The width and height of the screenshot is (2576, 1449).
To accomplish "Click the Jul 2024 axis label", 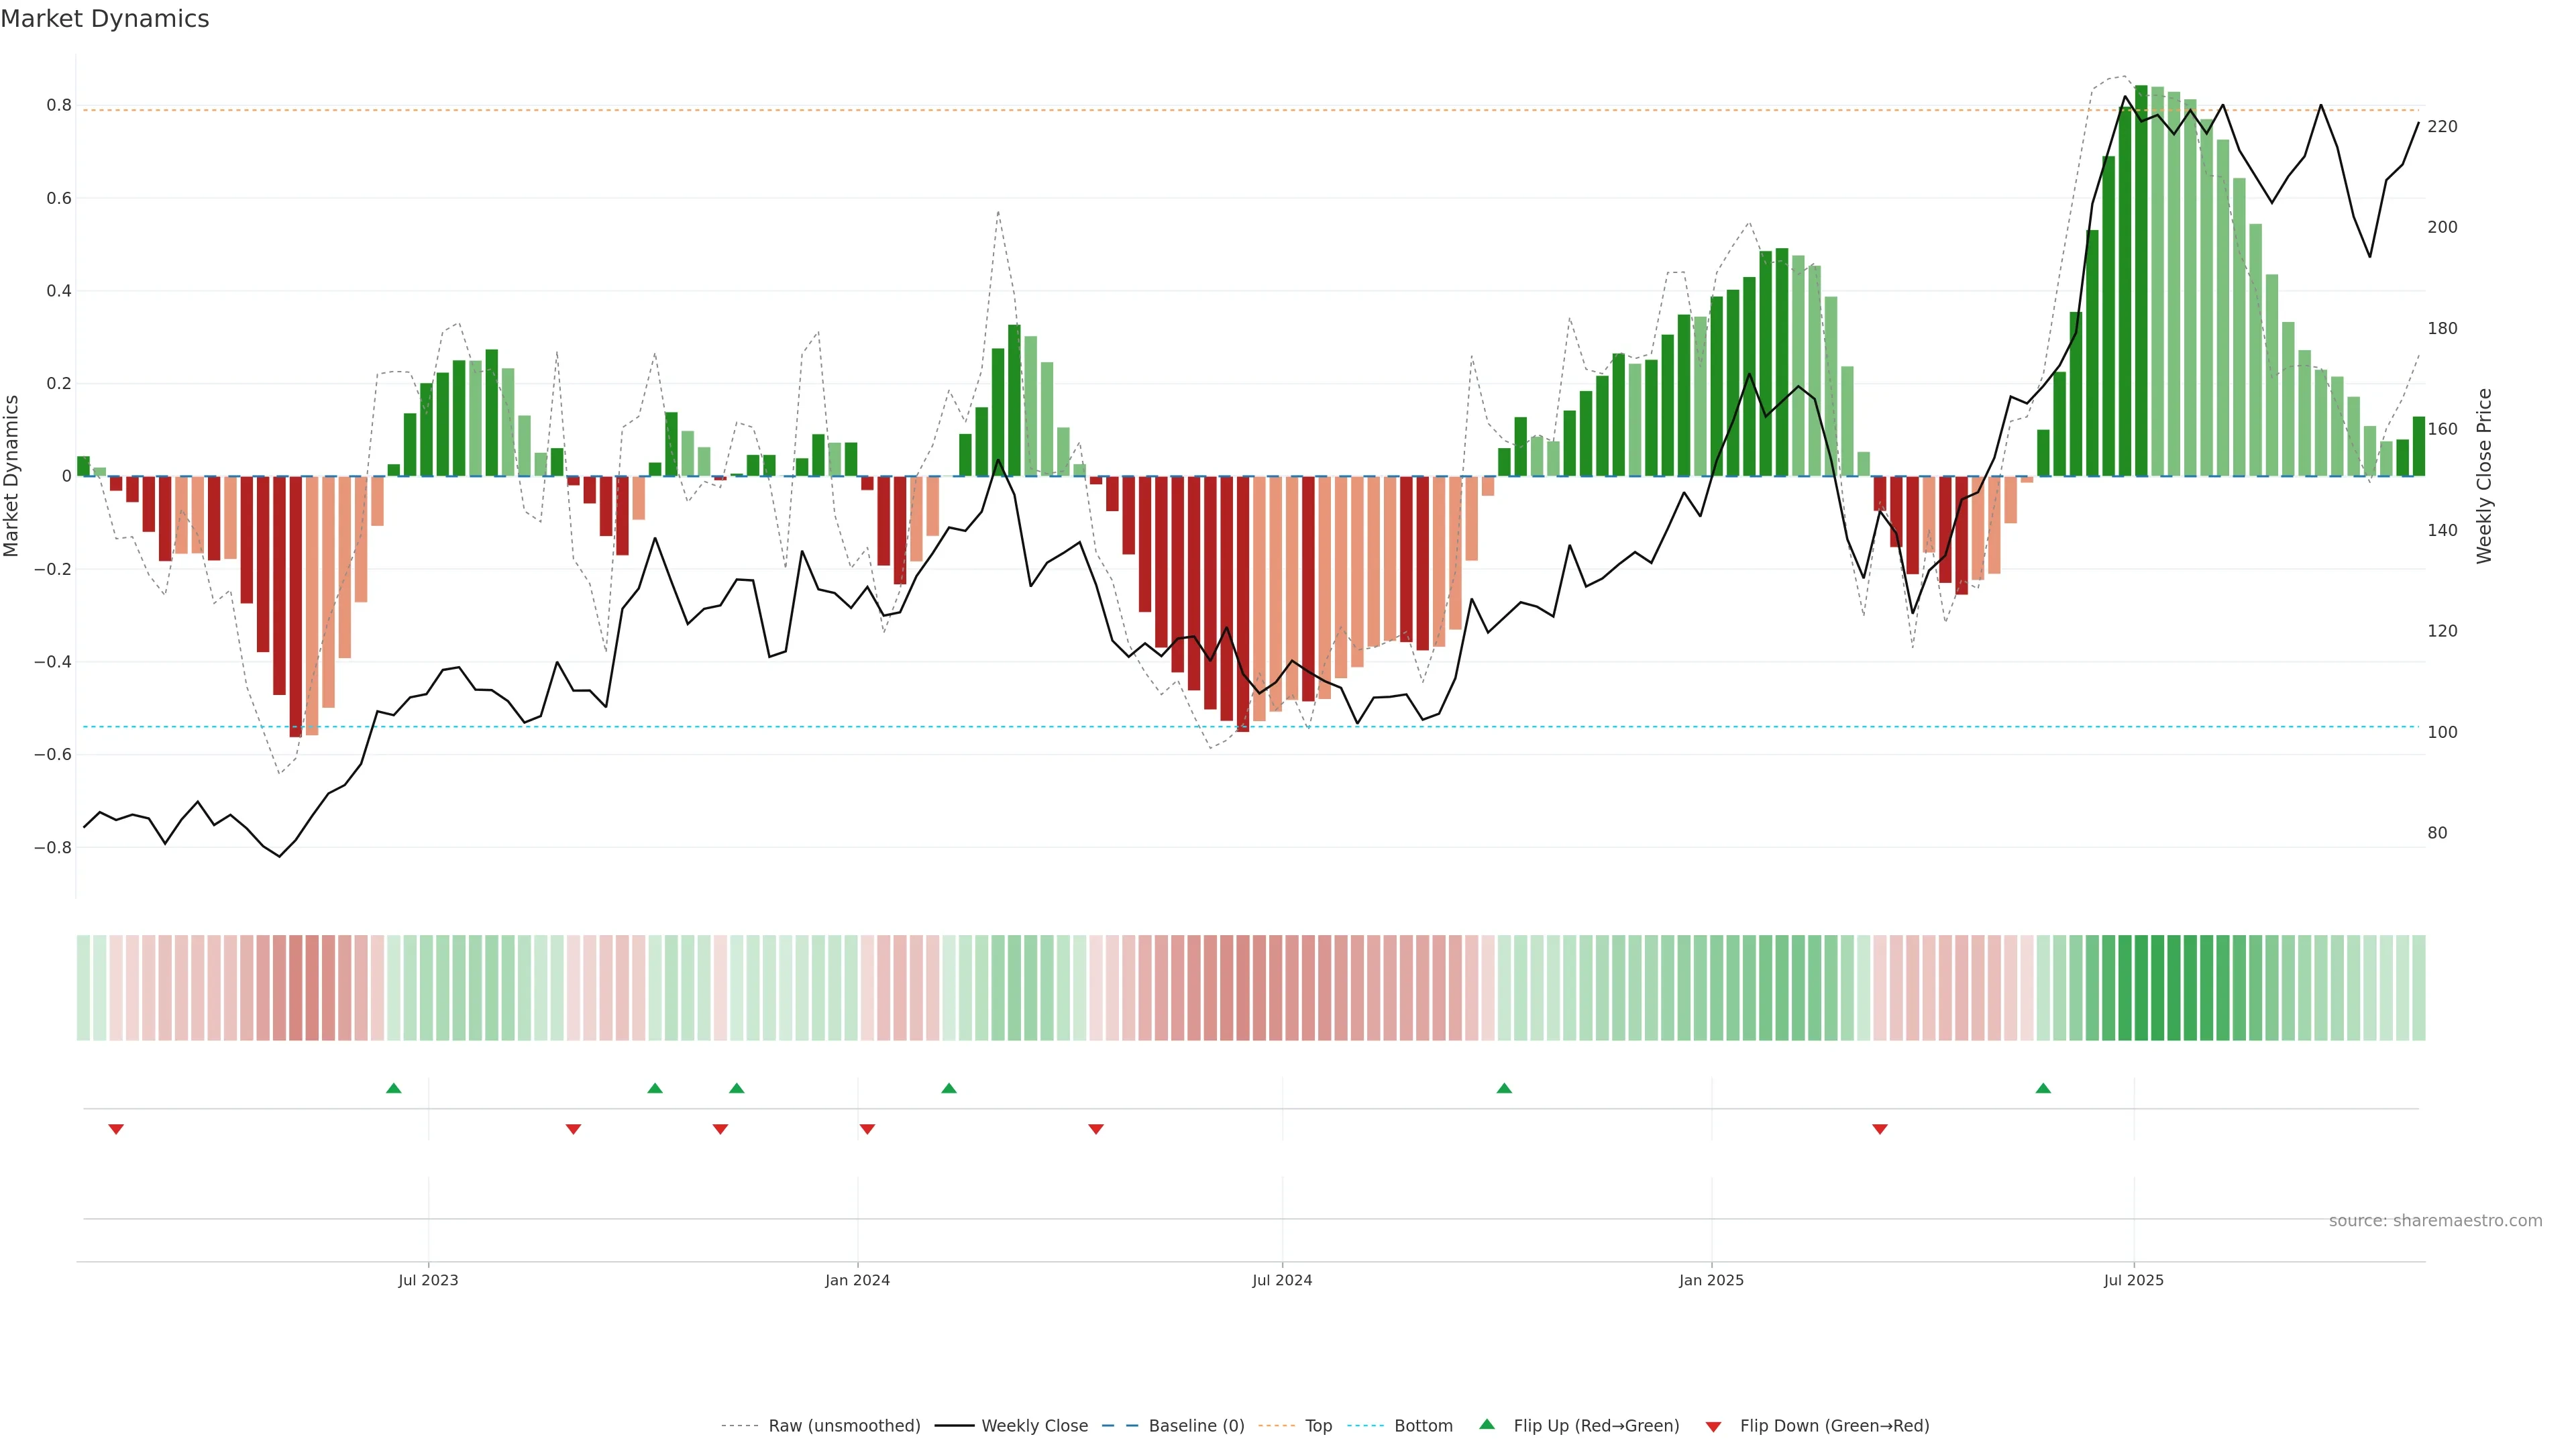I will click(1282, 1280).
